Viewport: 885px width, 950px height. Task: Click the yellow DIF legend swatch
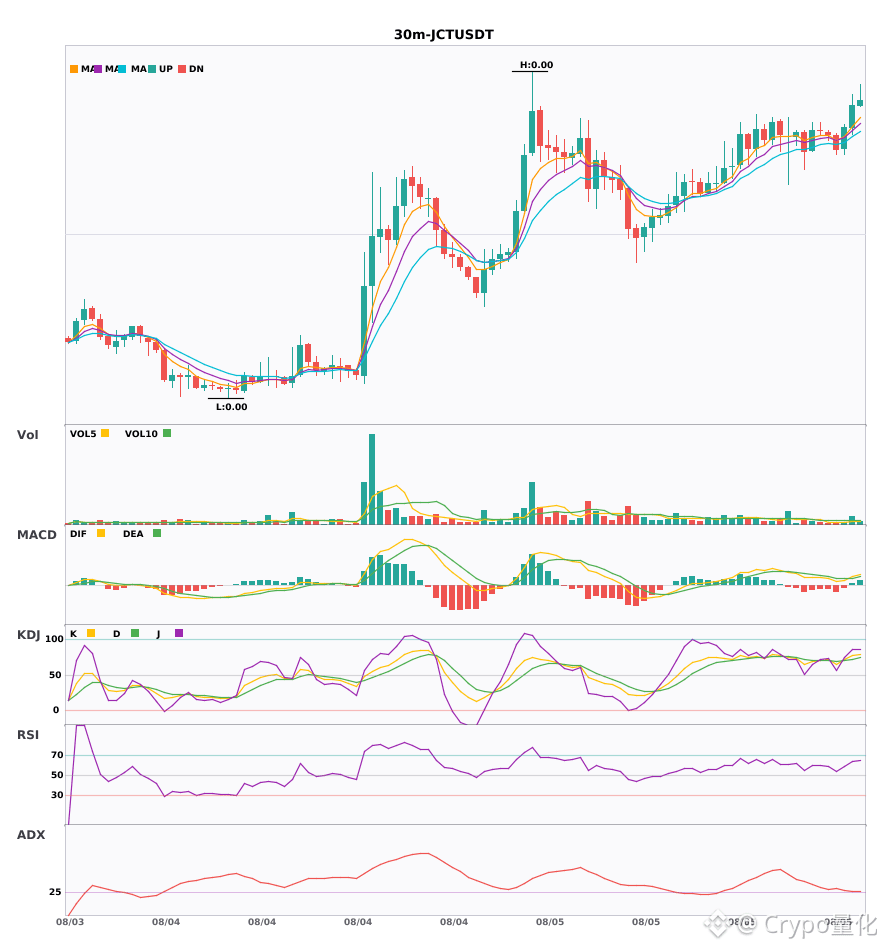coord(101,533)
